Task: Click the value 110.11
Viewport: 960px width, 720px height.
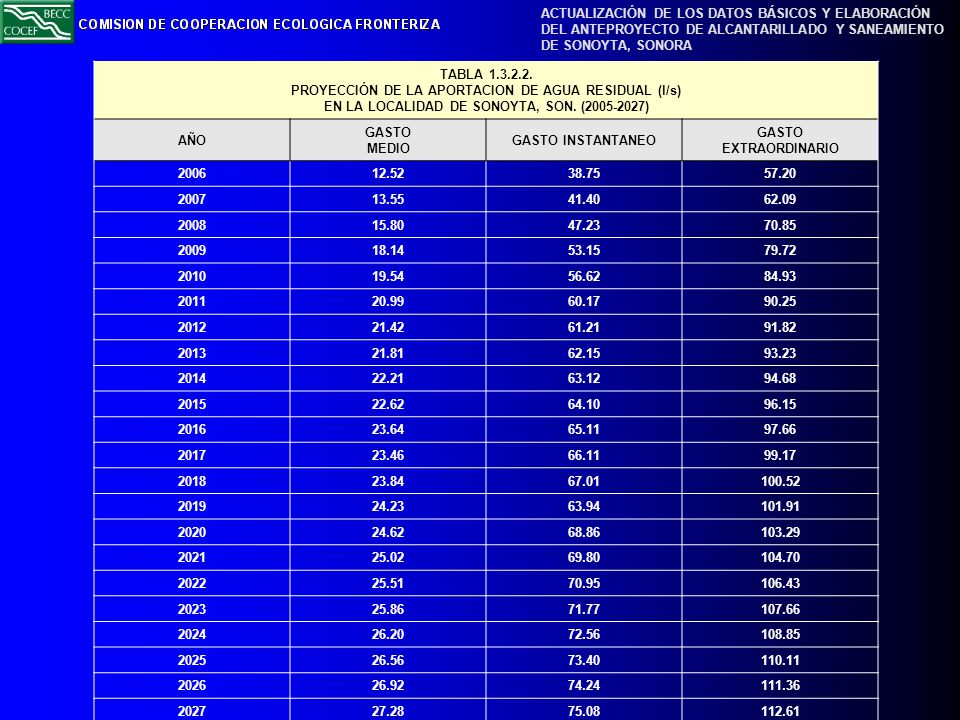Action: click(780, 660)
